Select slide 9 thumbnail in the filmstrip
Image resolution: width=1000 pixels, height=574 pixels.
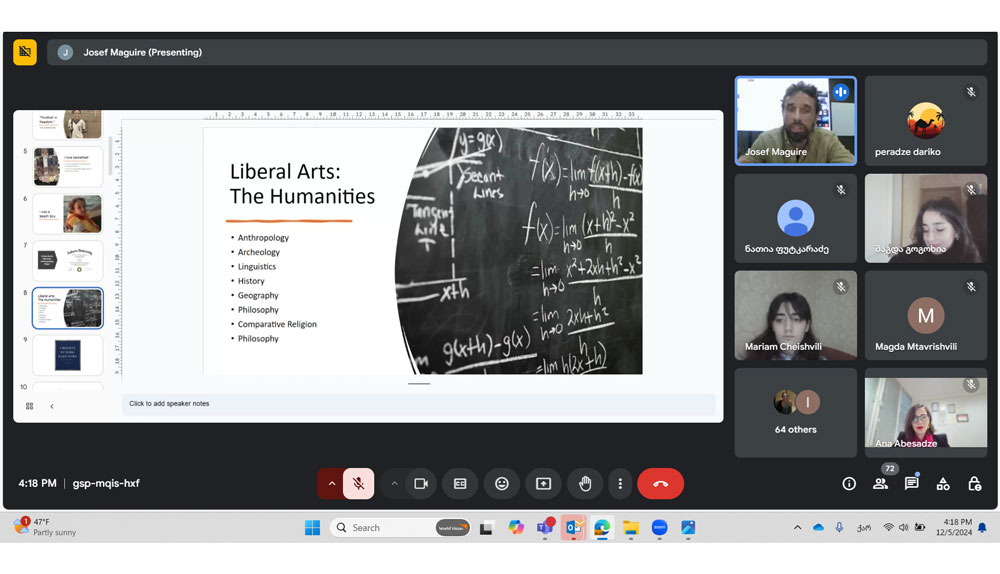pos(68,355)
